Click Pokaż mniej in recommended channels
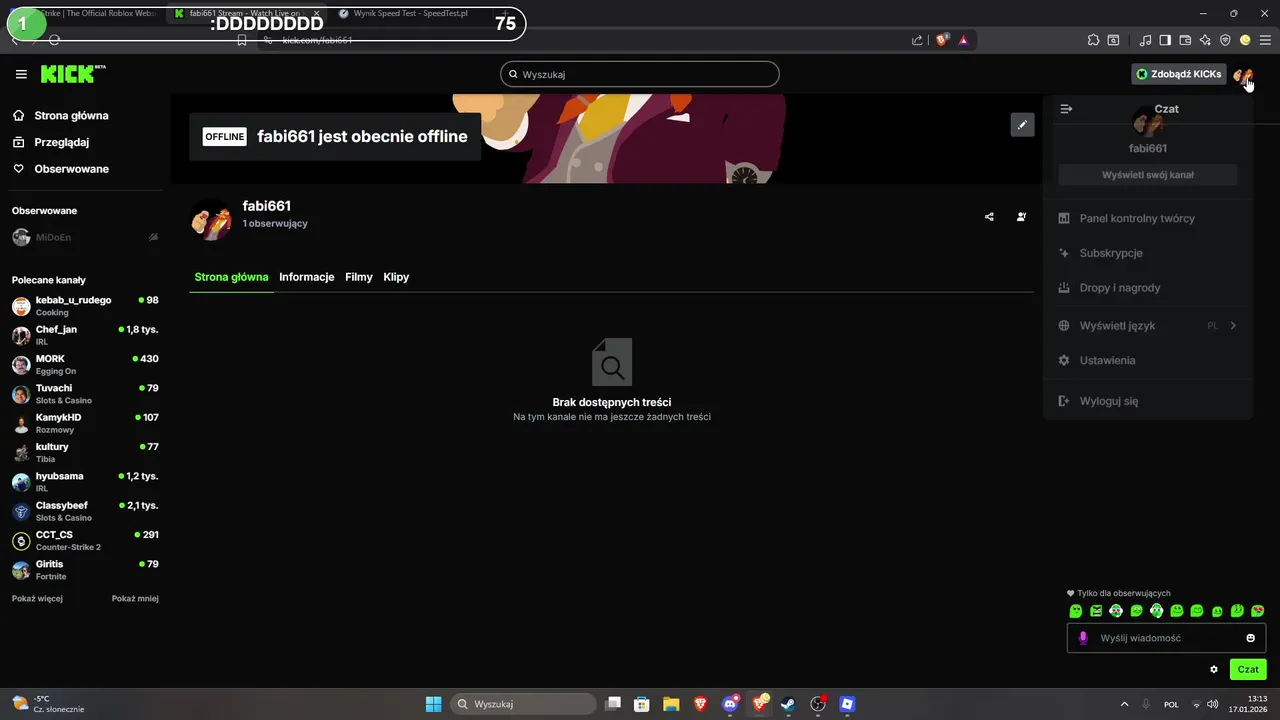The width and height of the screenshot is (1280, 720). point(135,598)
